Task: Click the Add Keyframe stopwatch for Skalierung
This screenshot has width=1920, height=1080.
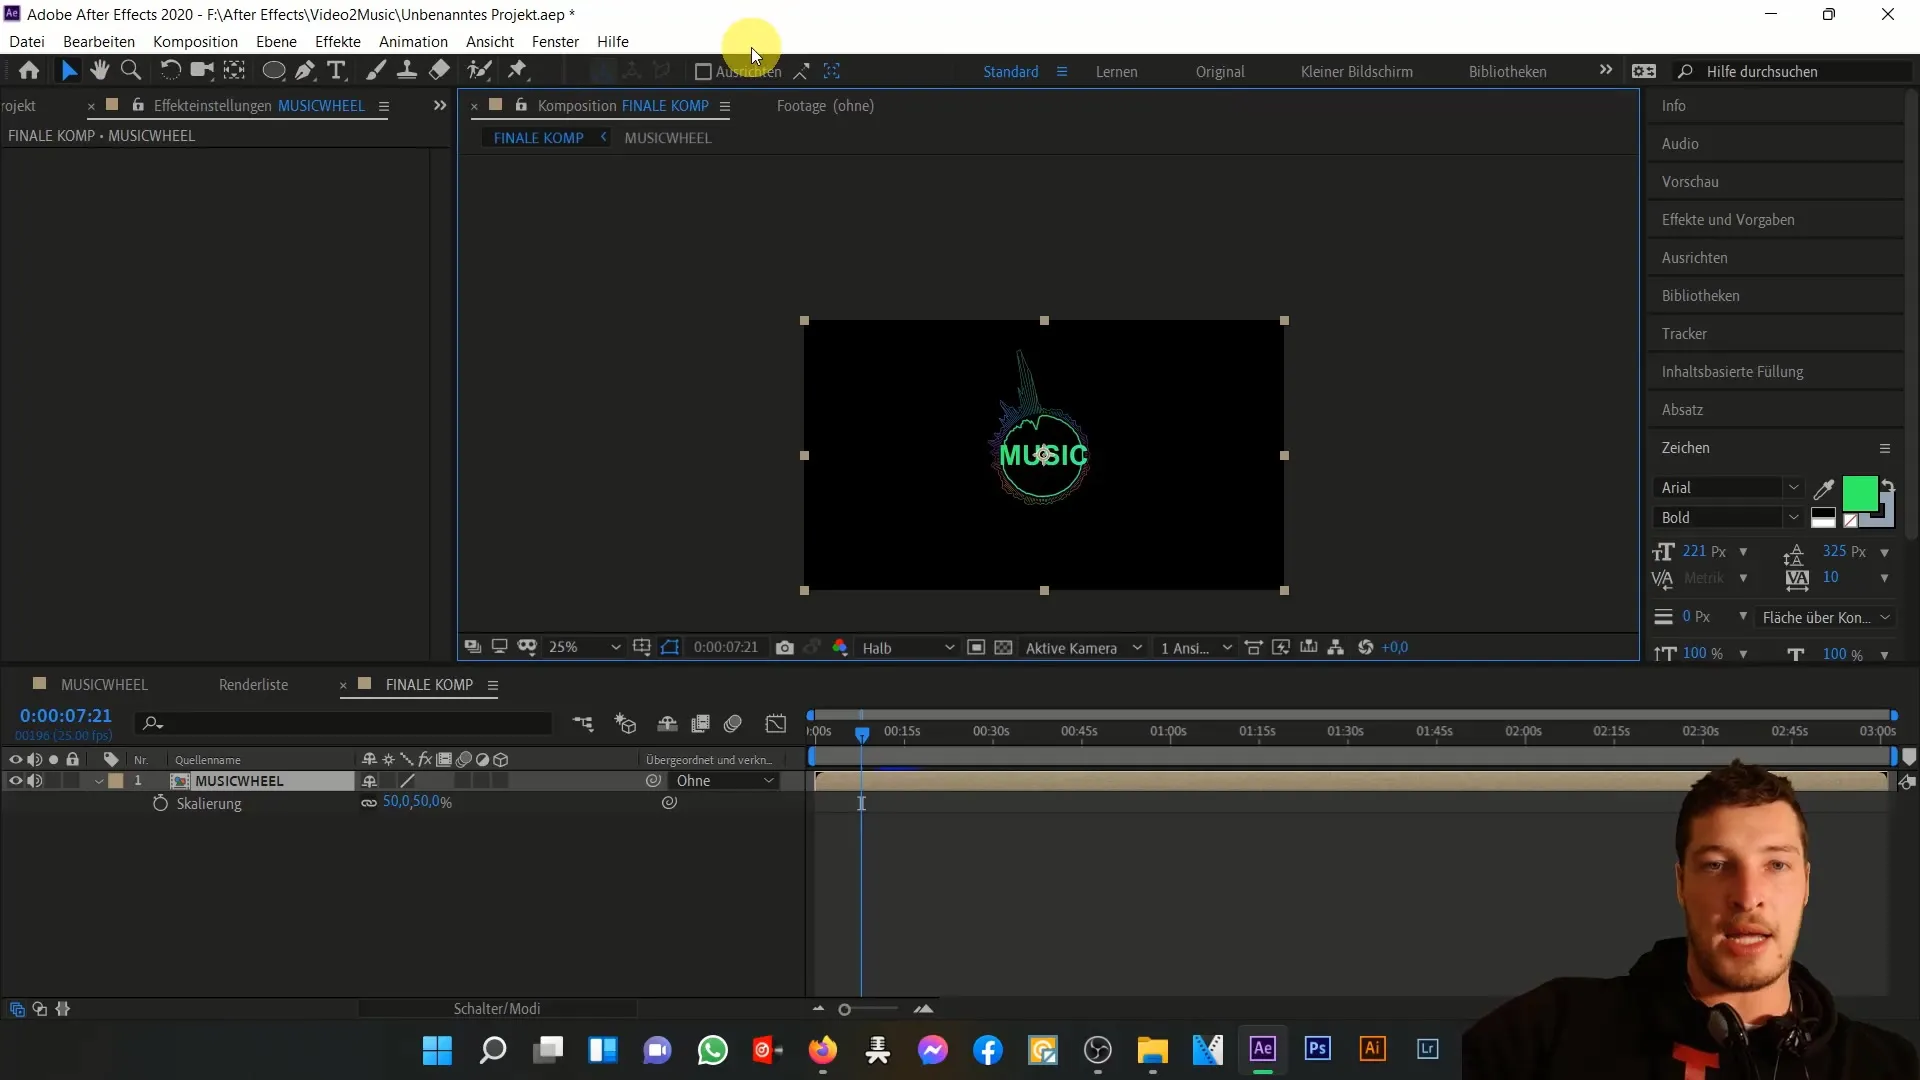Action: (160, 802)
